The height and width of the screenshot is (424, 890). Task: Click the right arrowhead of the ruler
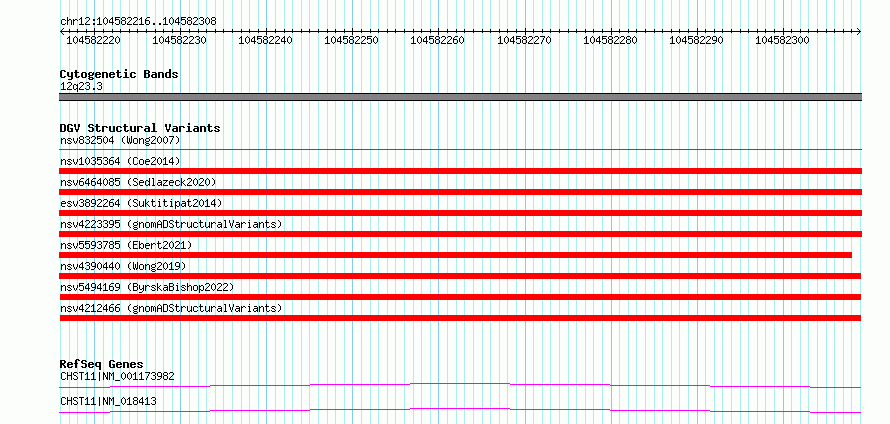[x=859, y=32]
